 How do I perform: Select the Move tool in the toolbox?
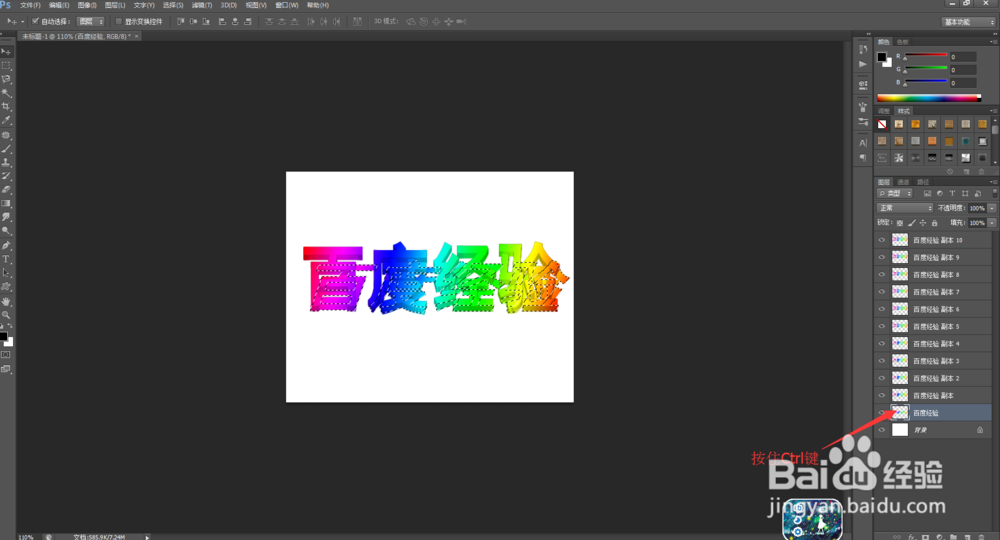(6, 52)
